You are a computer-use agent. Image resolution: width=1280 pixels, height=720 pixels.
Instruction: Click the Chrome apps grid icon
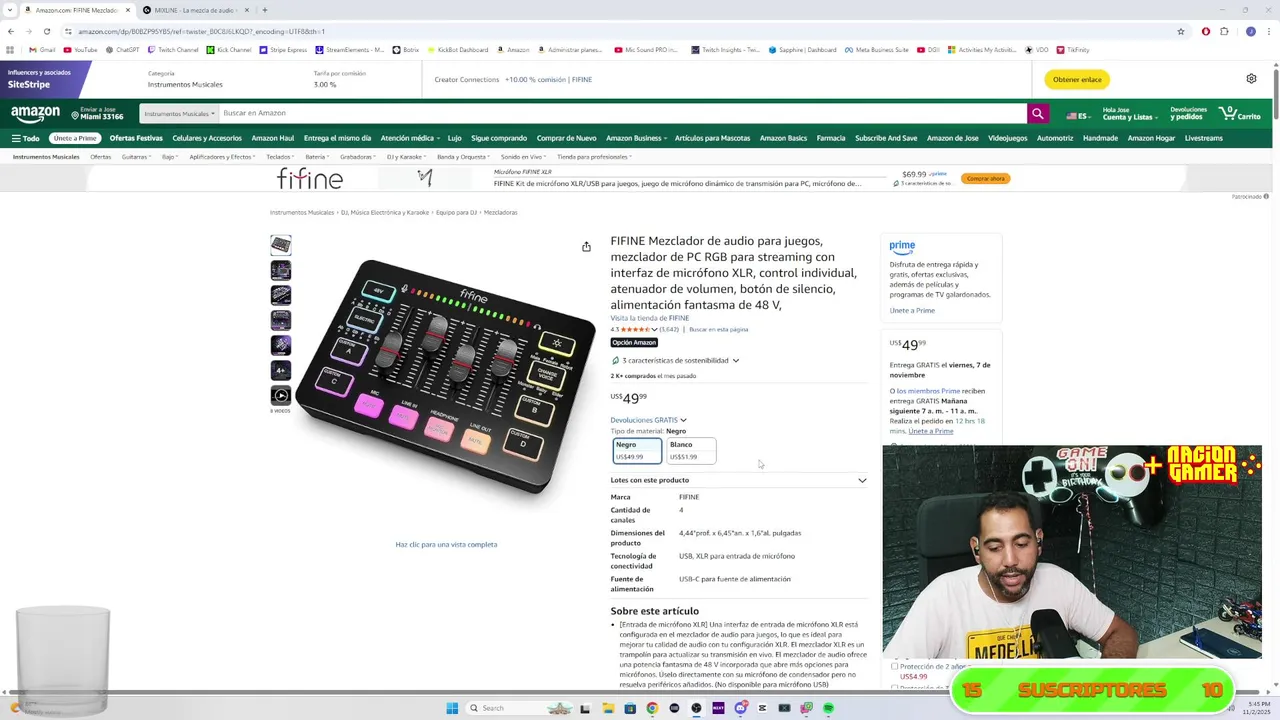10,49
